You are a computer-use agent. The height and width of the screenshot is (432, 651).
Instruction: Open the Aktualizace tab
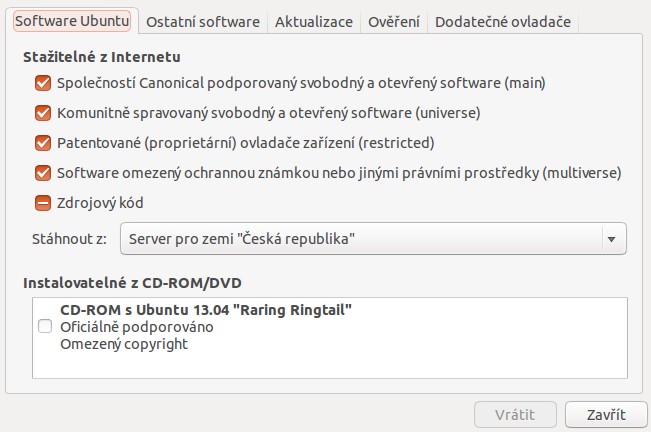(313, 21)
